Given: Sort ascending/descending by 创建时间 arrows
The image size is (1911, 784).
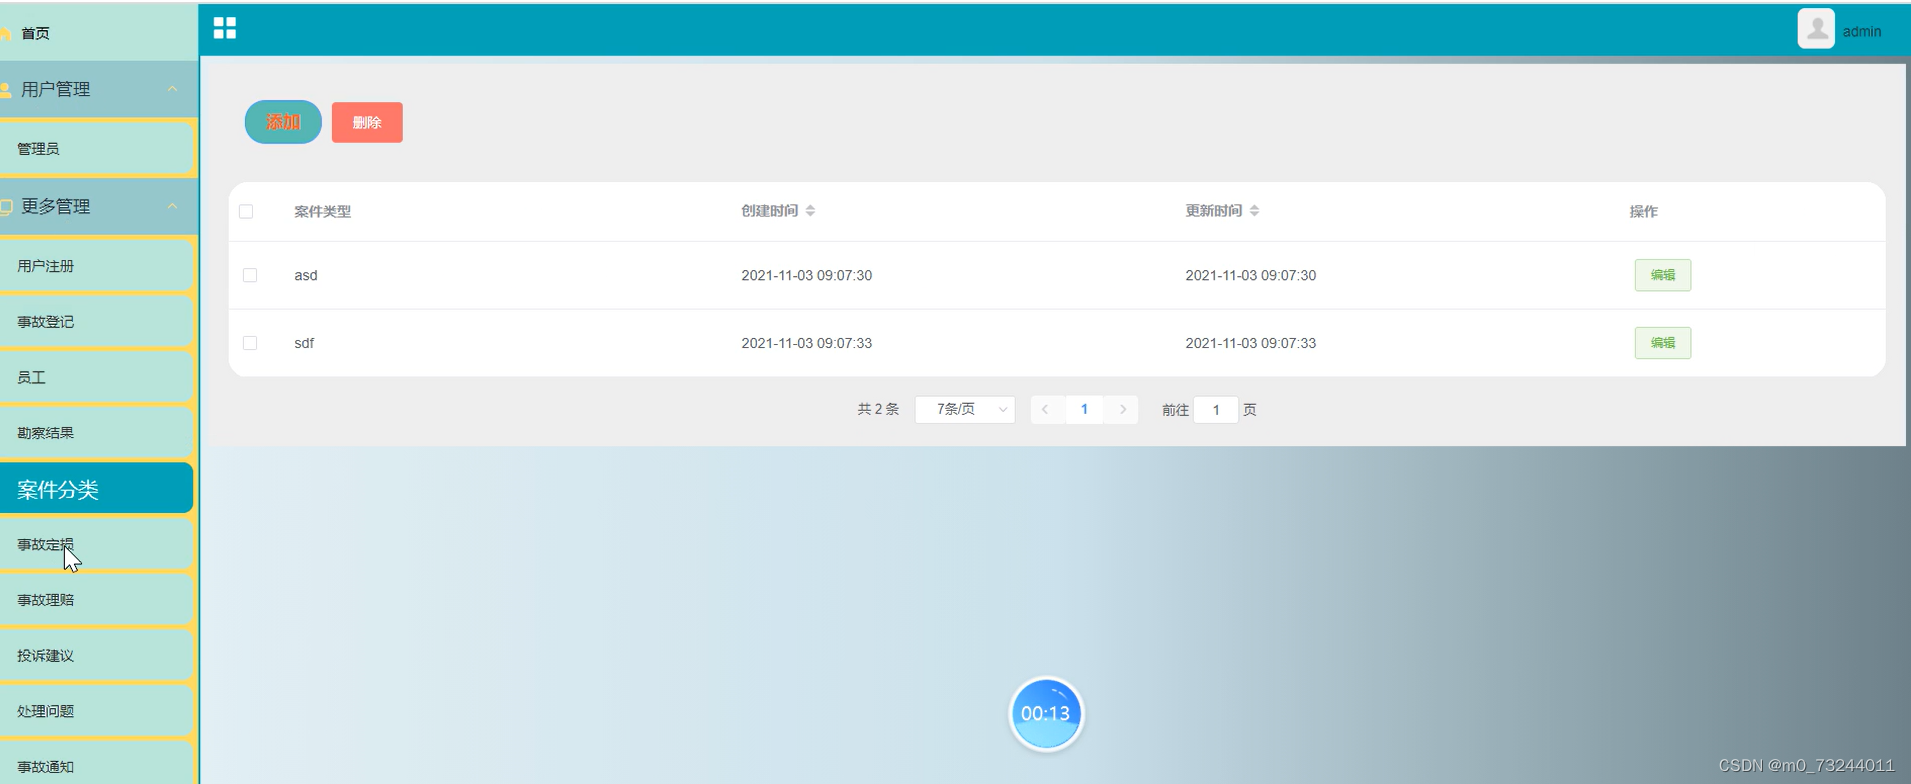Looking at the screenshot, I should [810, 211].
